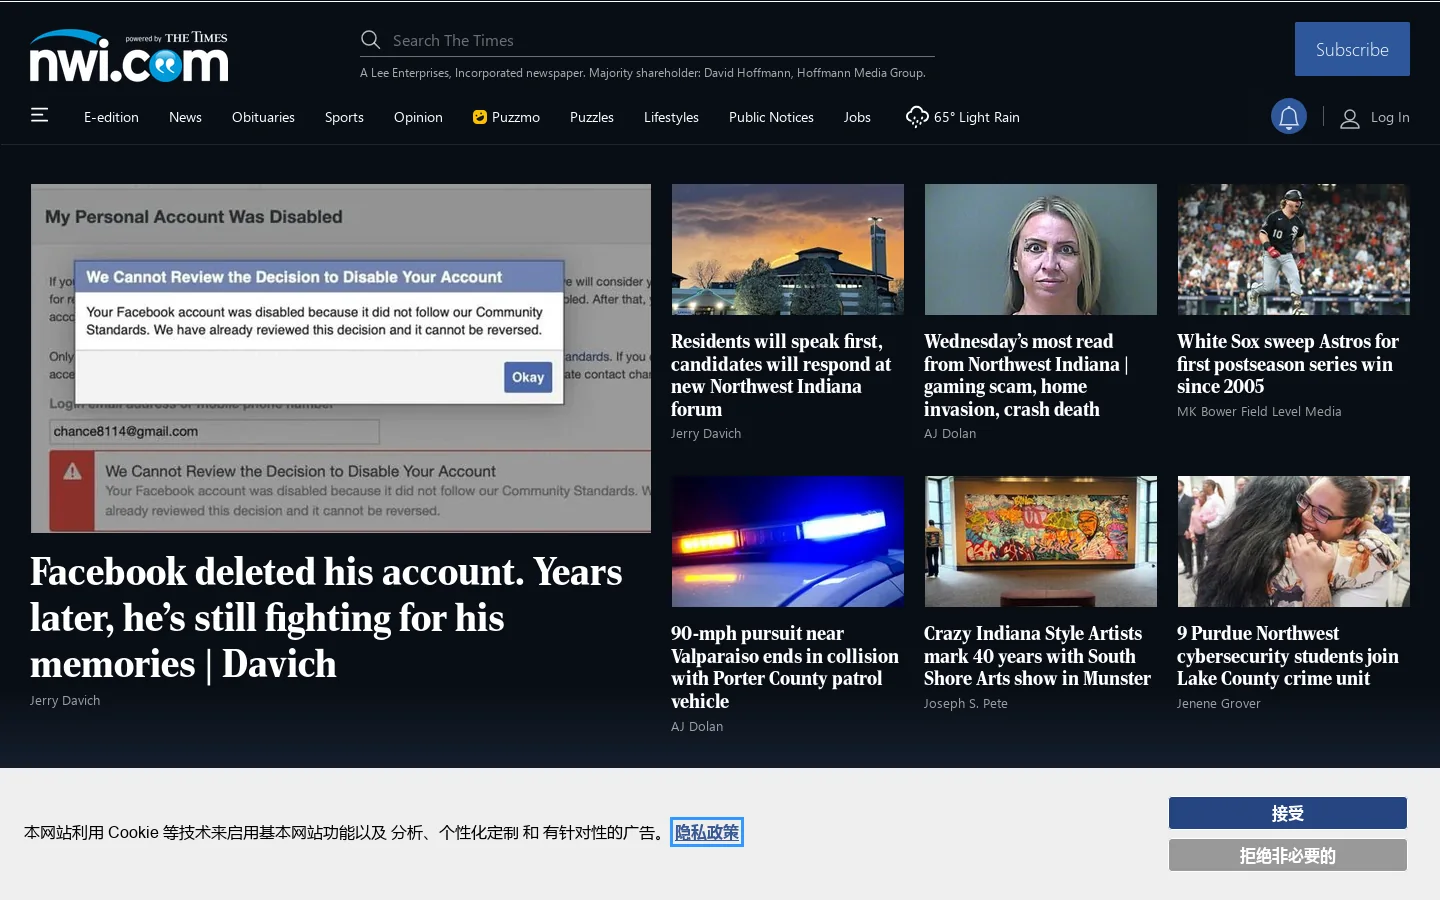The height and width of the screenshot is (900, 1440).
Task: Open the E-edition menu item
Action: (x=111, y=117)
